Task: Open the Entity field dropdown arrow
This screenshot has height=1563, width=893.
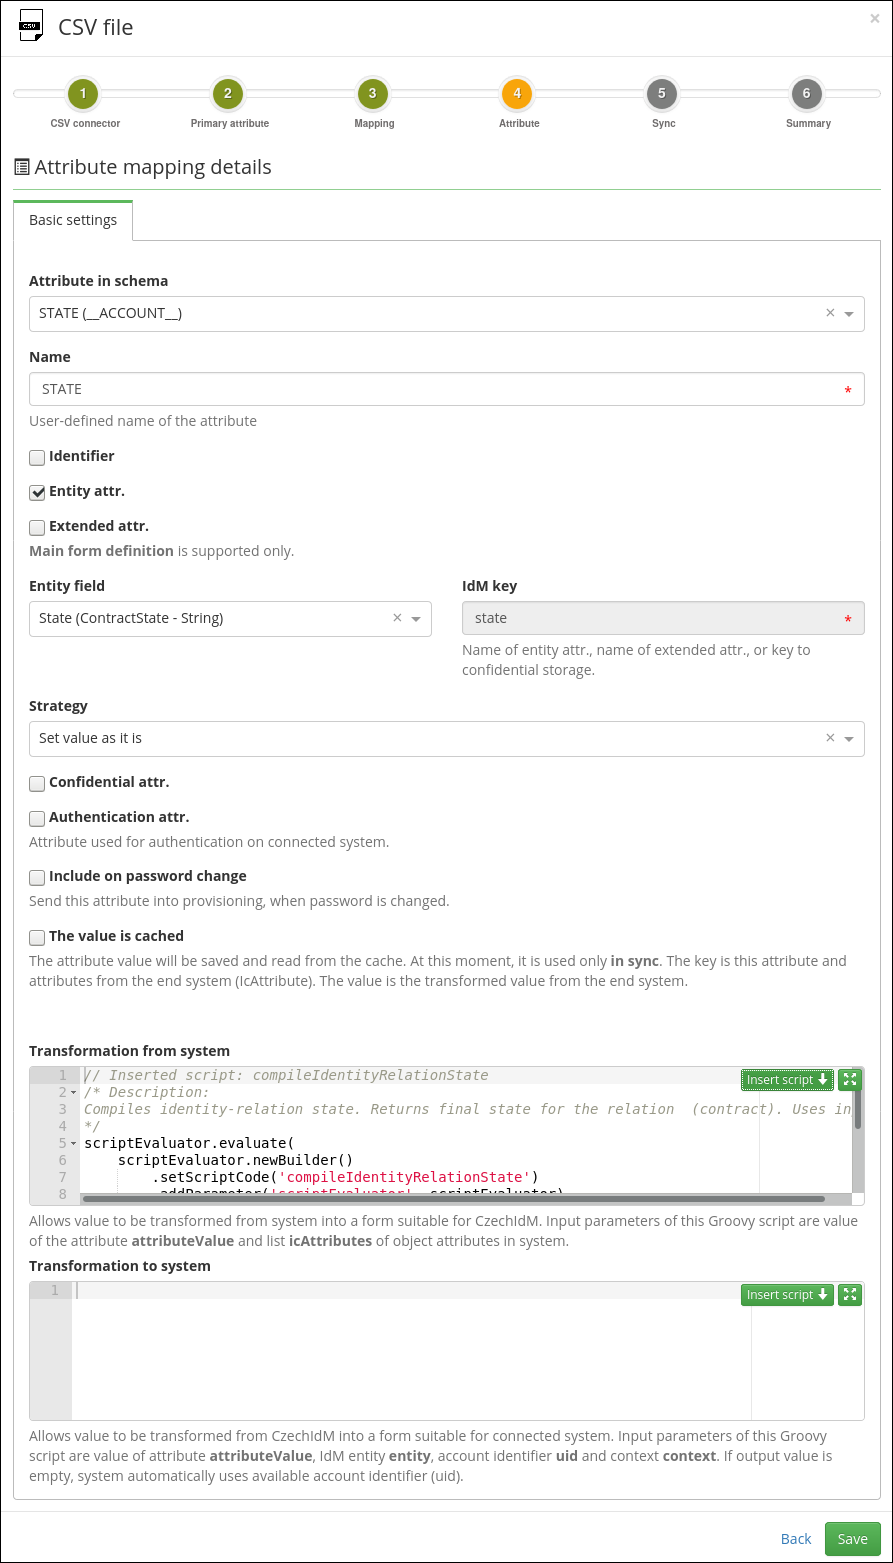Action: 416,619
